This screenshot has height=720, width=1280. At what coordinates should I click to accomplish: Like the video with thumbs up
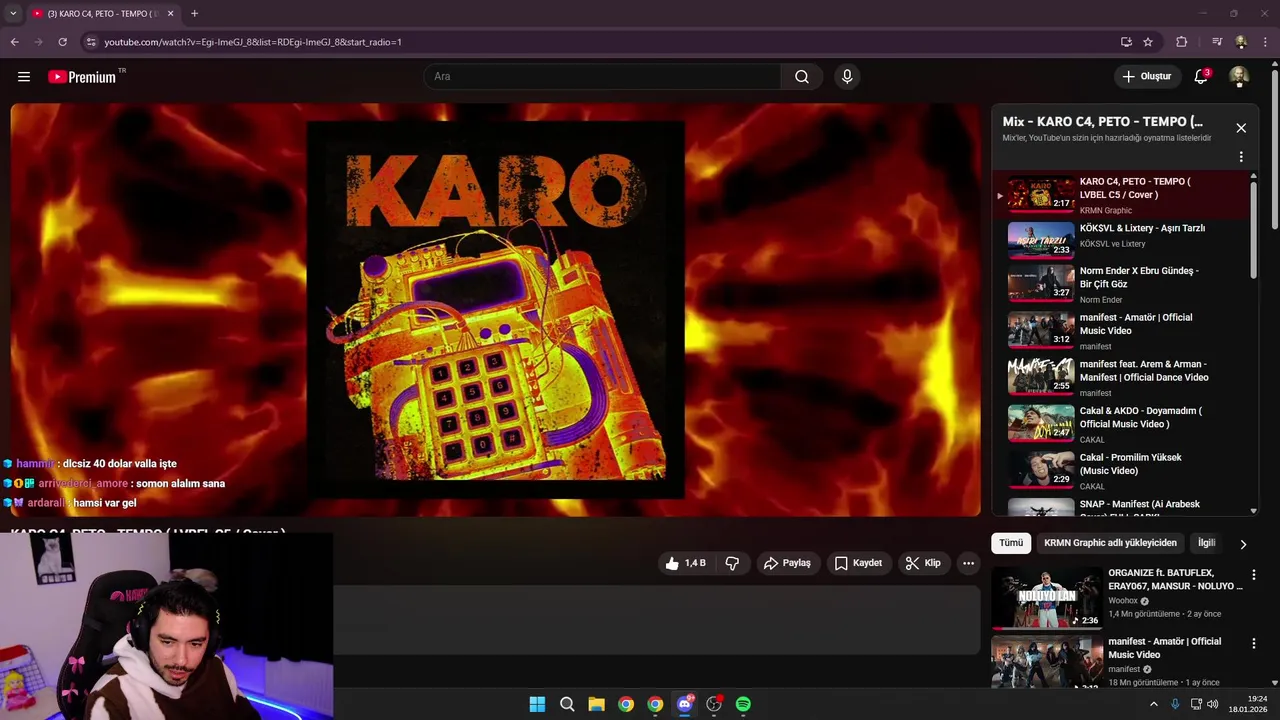pos(685,563)
